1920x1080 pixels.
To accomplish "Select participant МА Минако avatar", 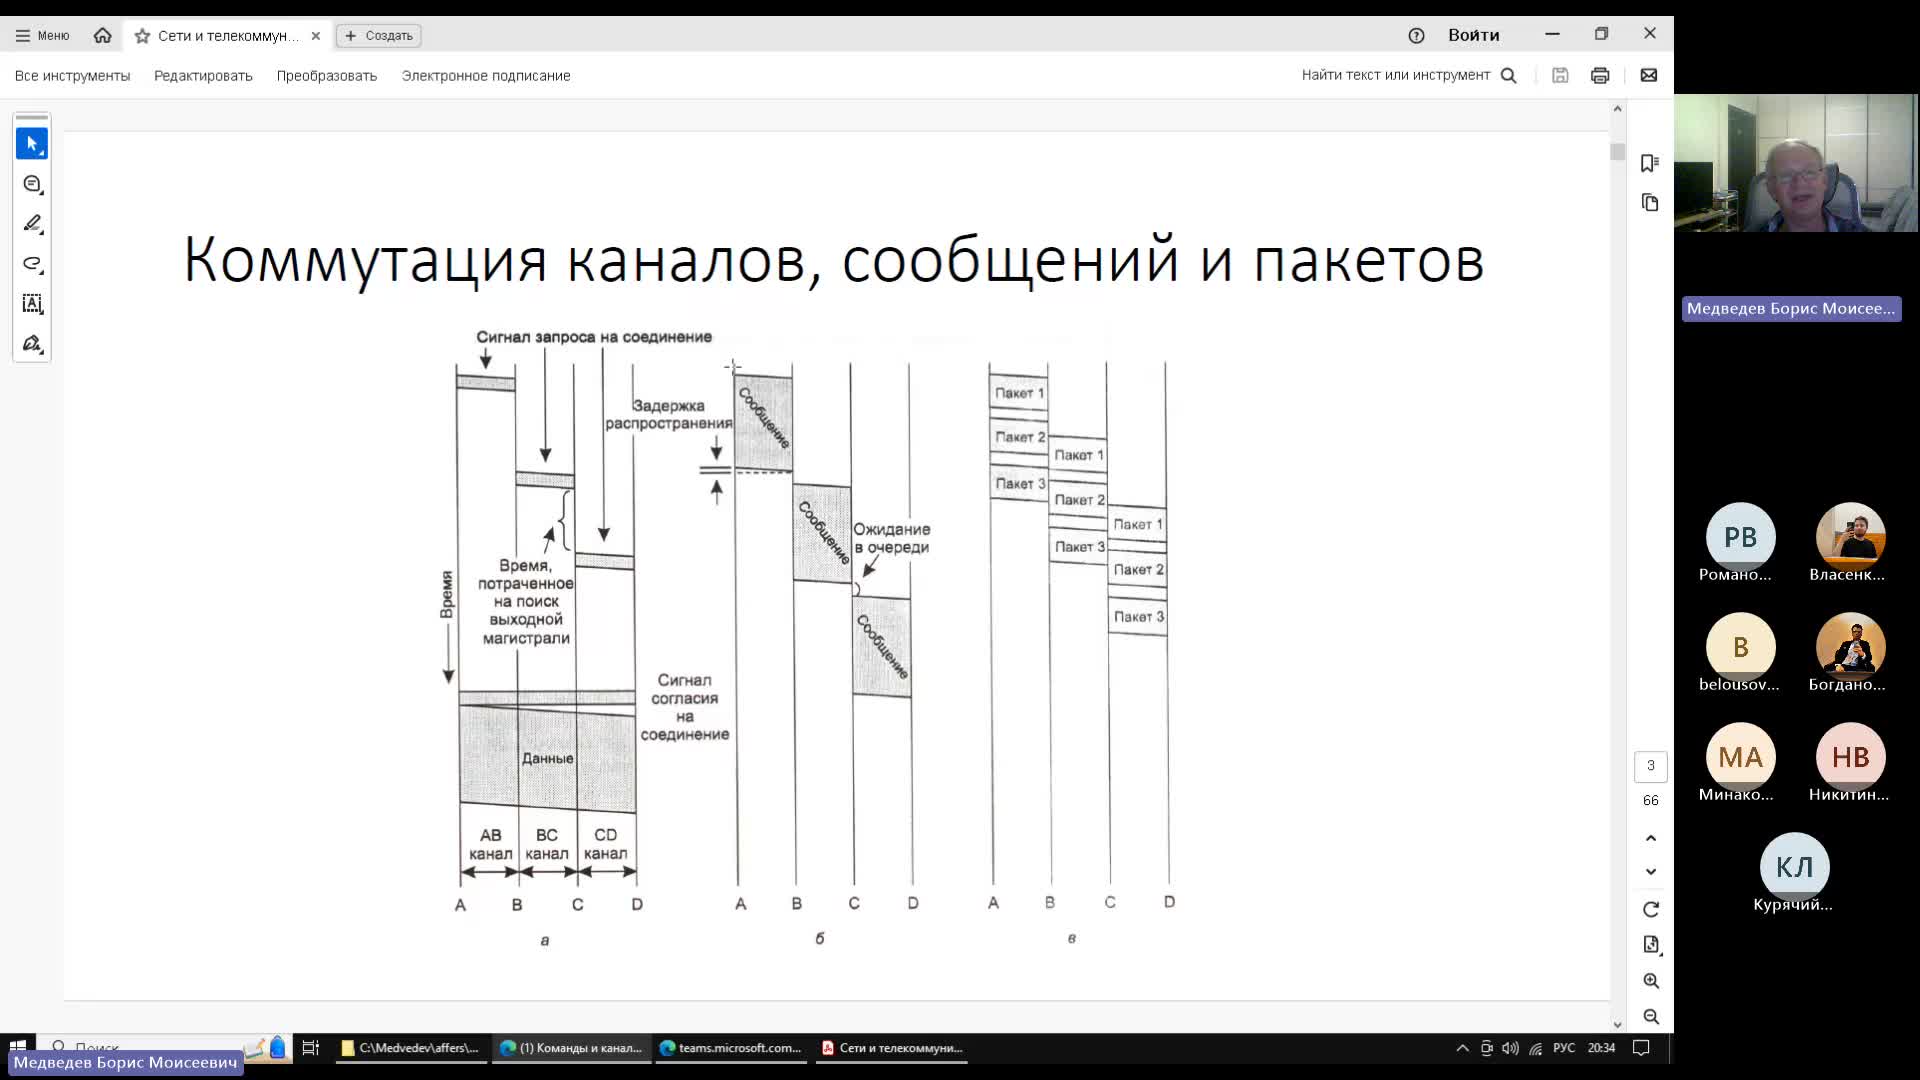I will 1740,757.
